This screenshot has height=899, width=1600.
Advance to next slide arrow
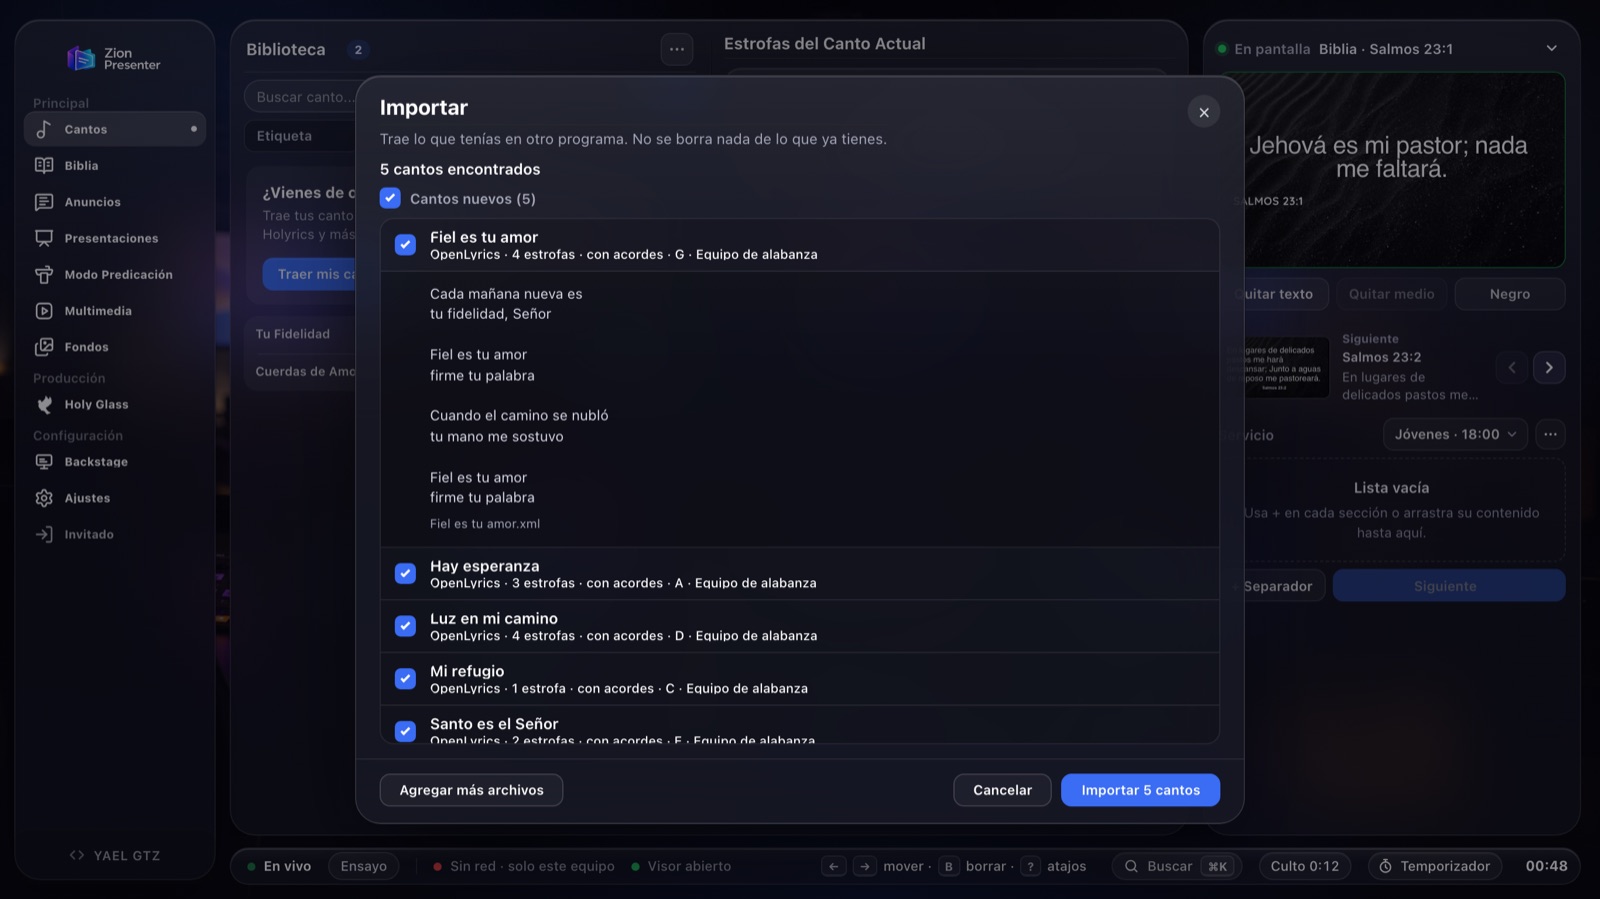point(1549,367)
